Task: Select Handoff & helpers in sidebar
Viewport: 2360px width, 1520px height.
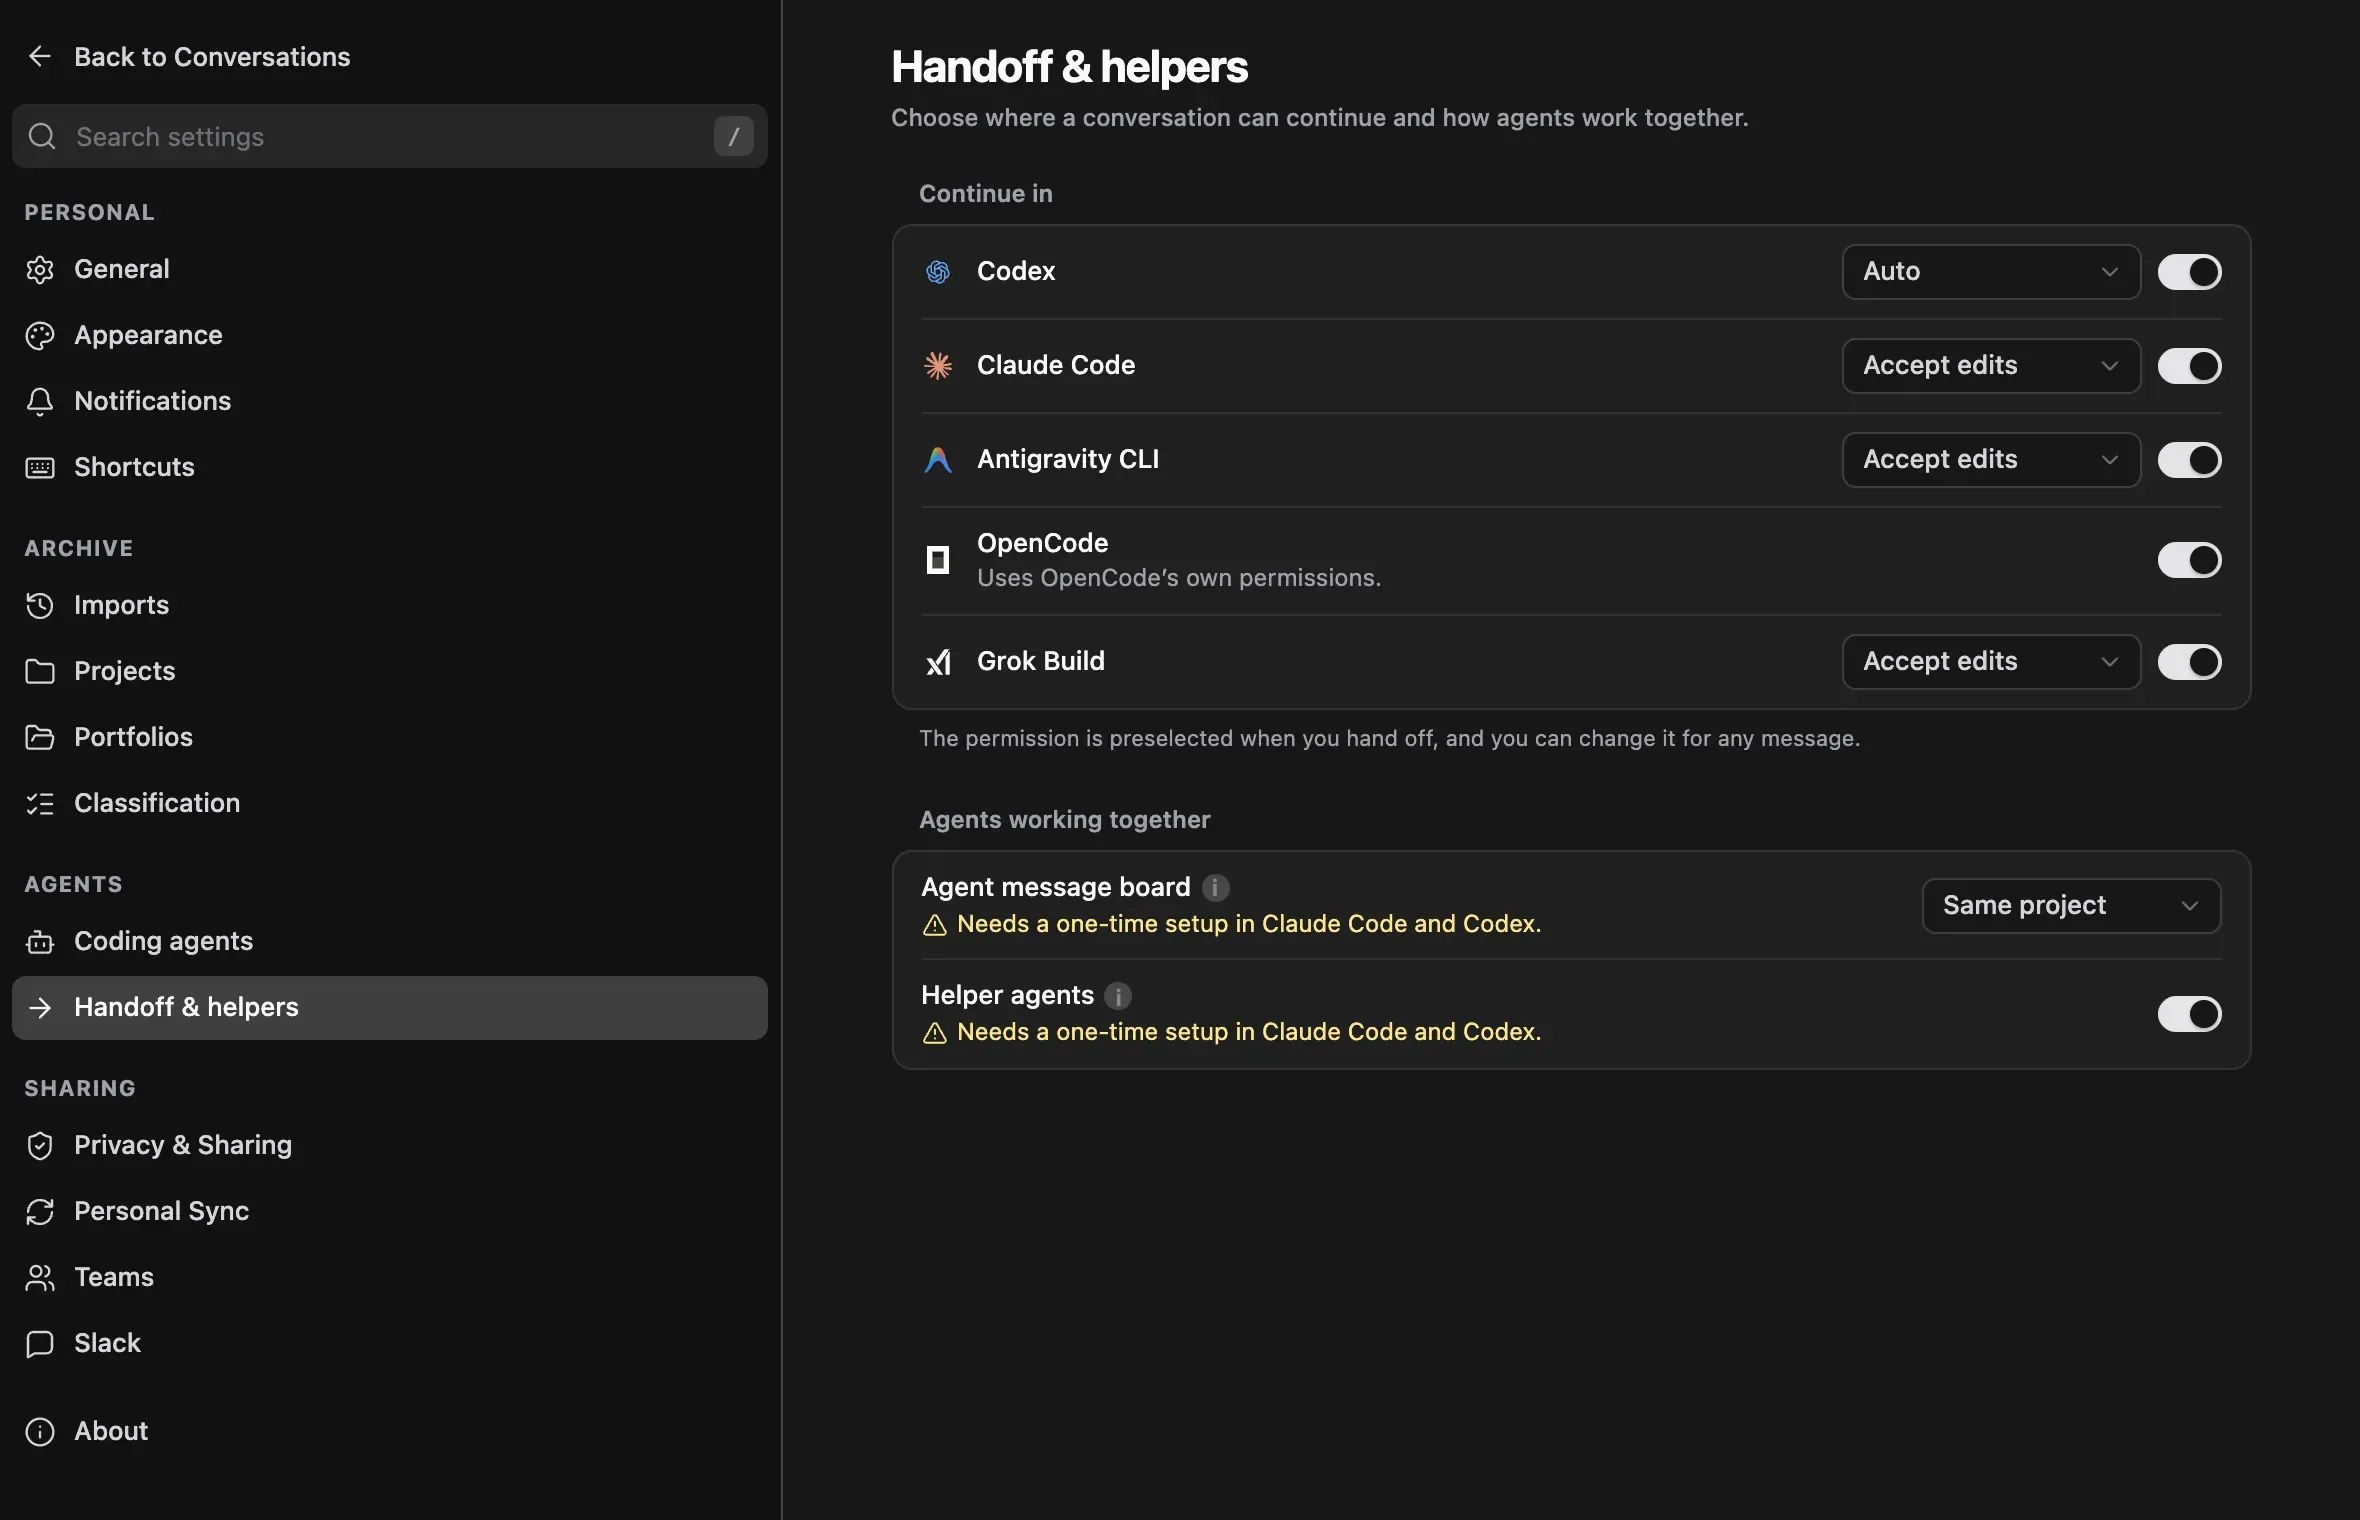Action: [x=389, y=1007]
